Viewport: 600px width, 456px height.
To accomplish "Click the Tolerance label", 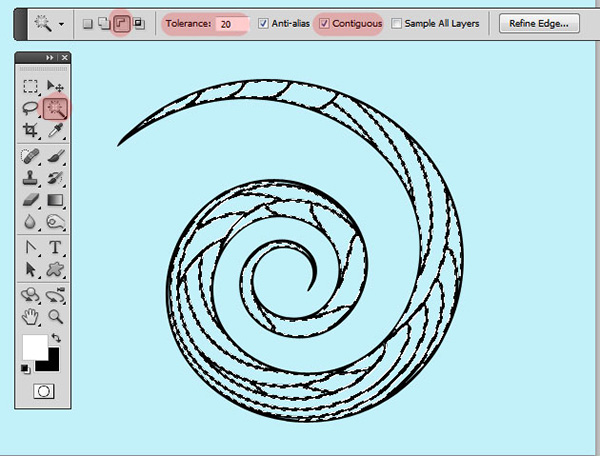I will click(x=188, y=24).
